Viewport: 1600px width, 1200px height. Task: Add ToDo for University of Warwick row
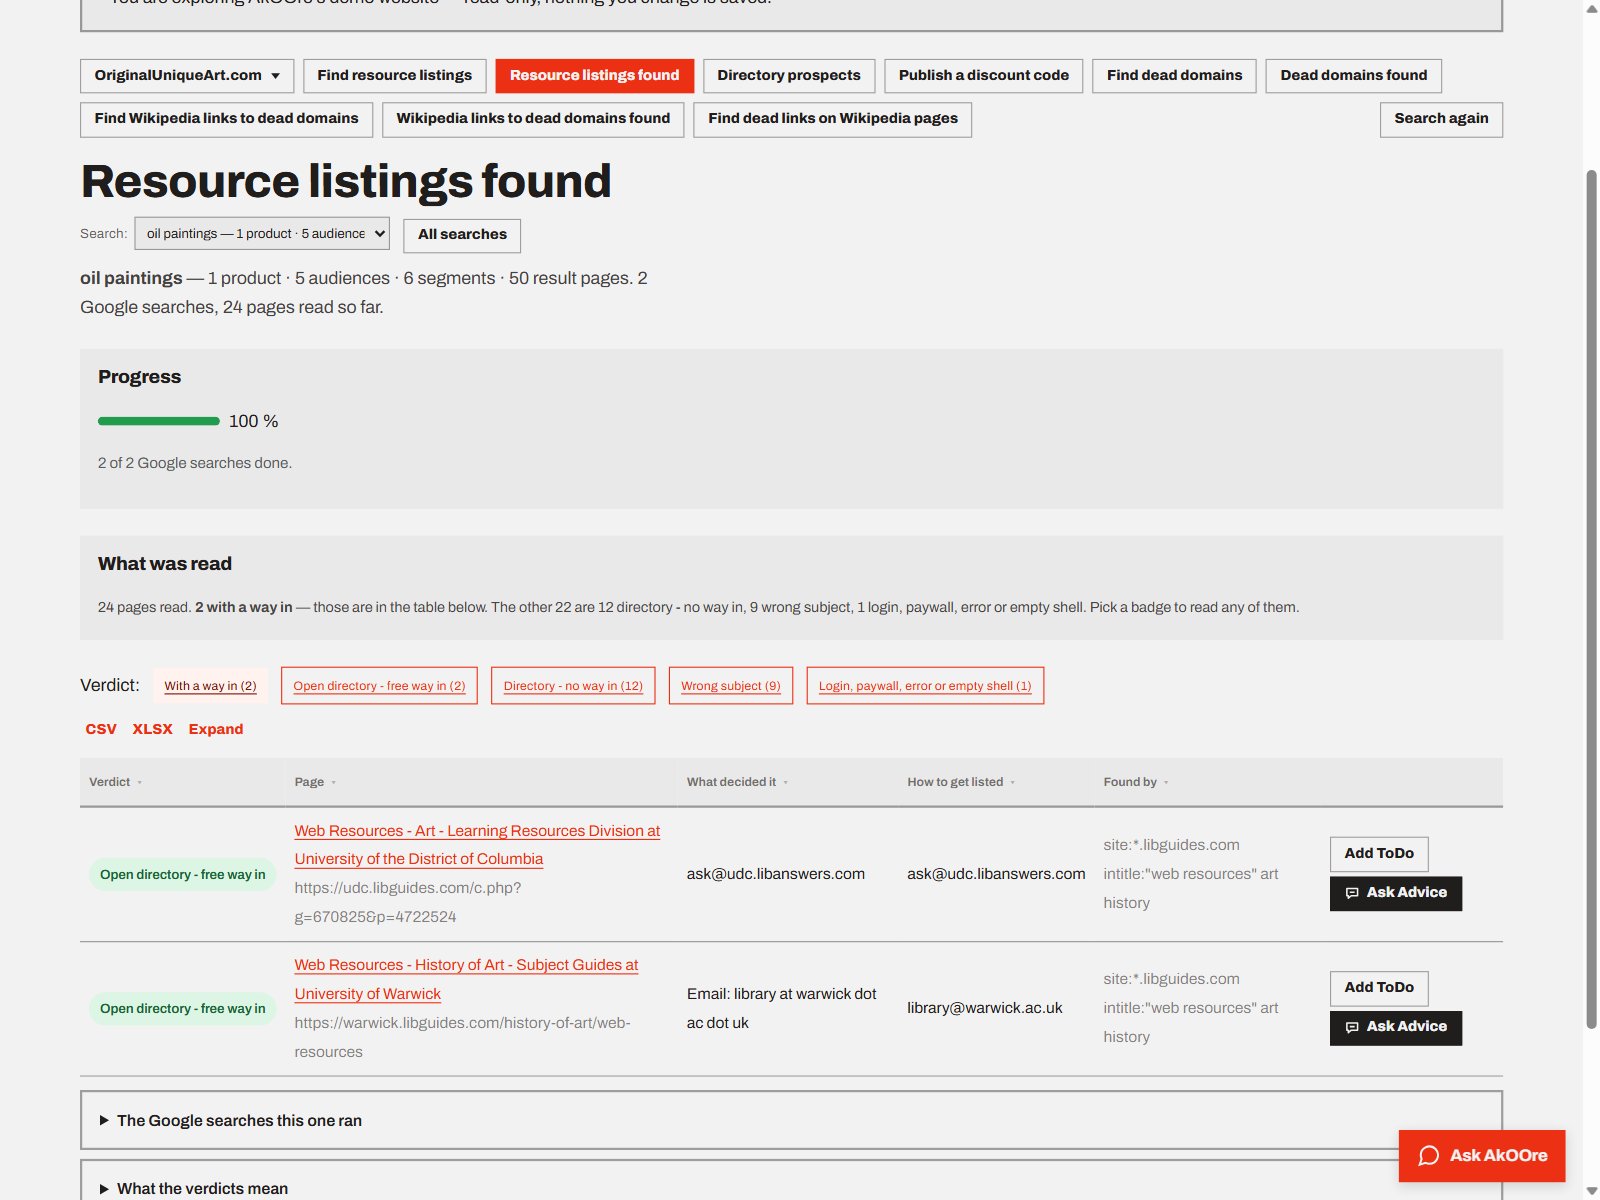click(1379, 988)
